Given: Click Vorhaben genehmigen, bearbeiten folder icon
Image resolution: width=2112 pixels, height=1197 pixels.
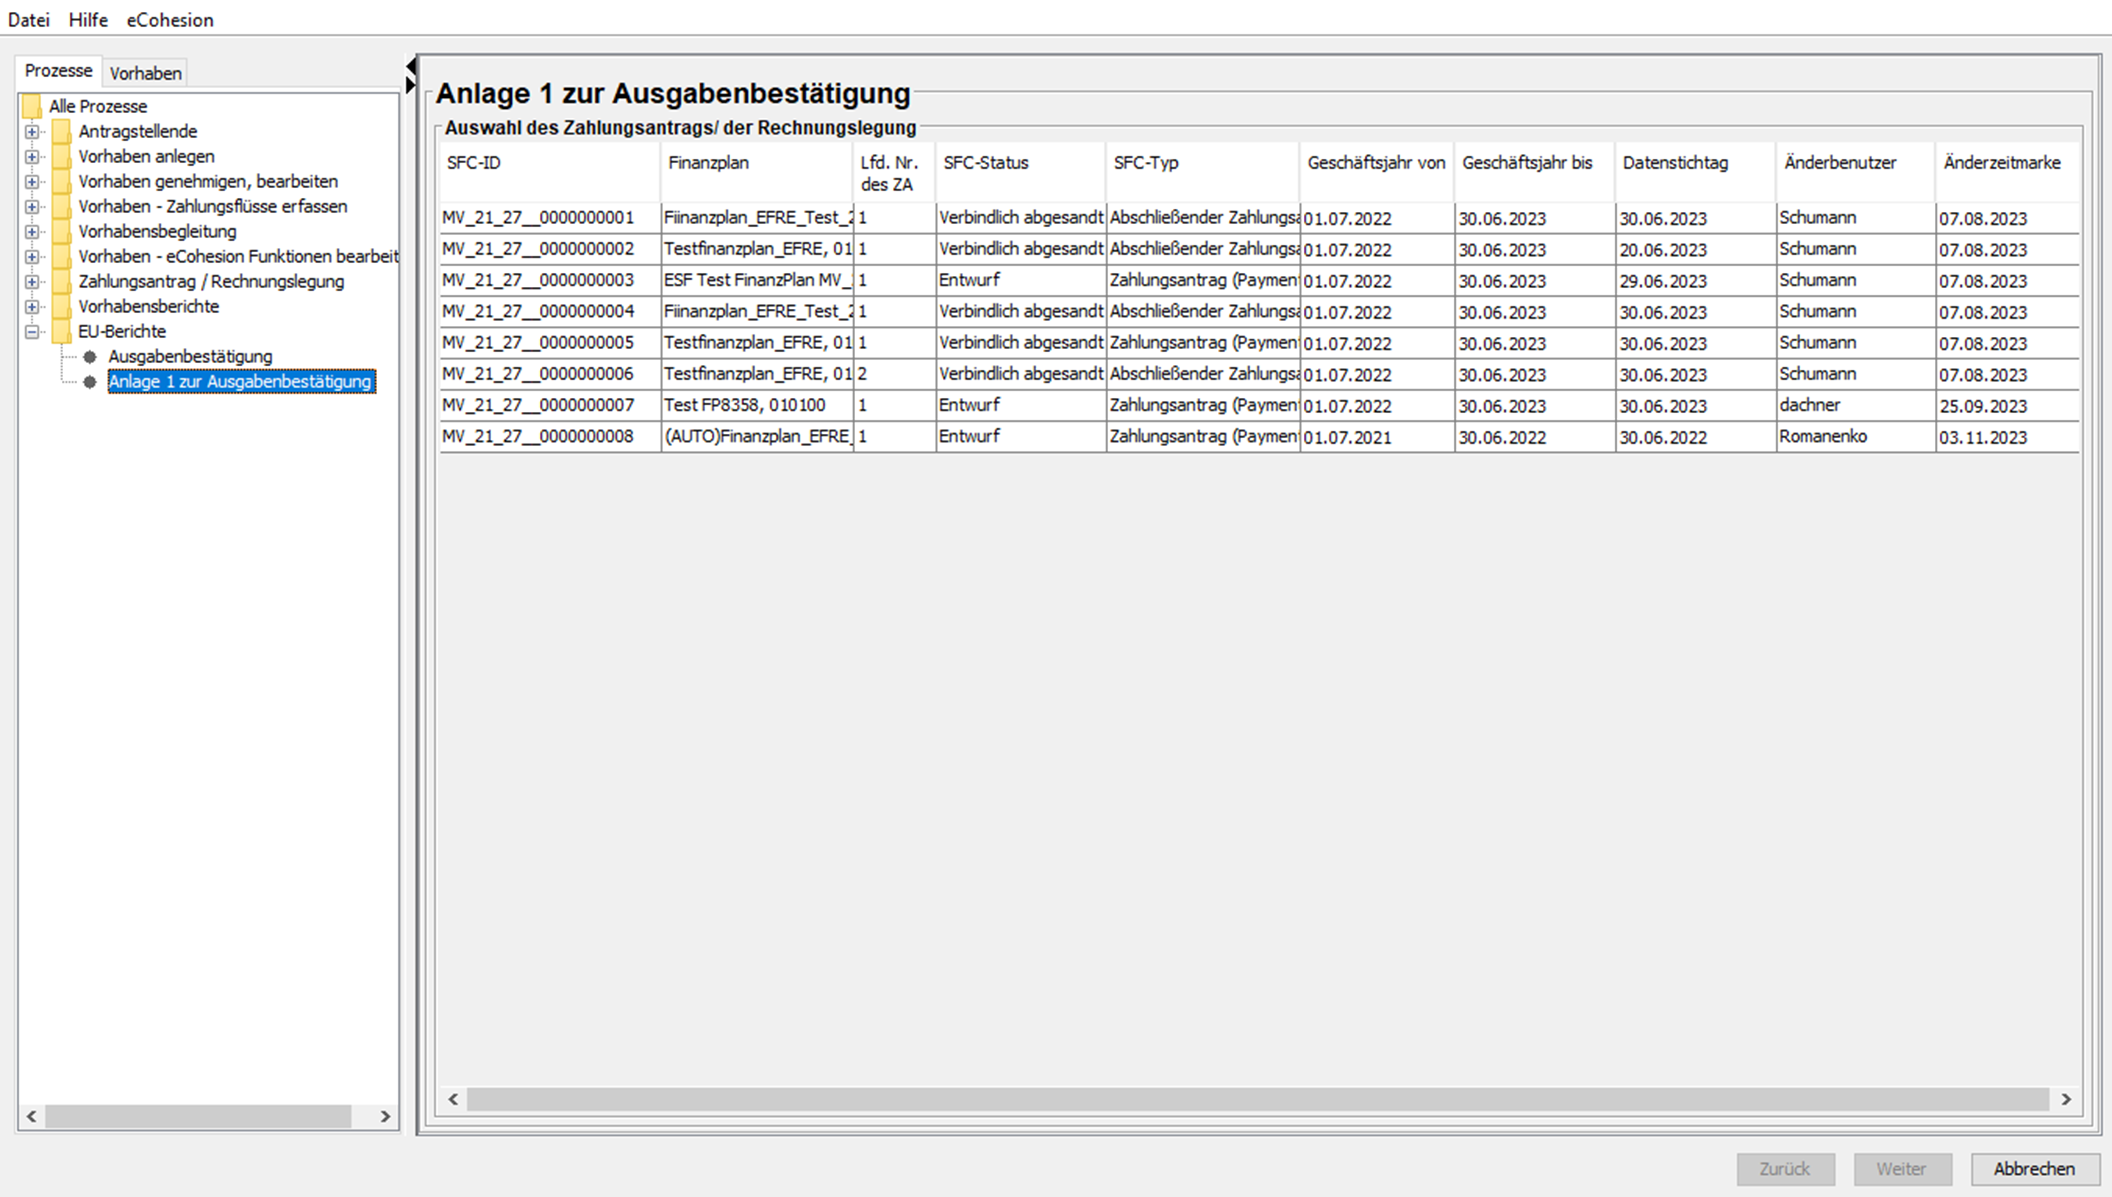Looking at the screenshot, I should click(62, 181).
